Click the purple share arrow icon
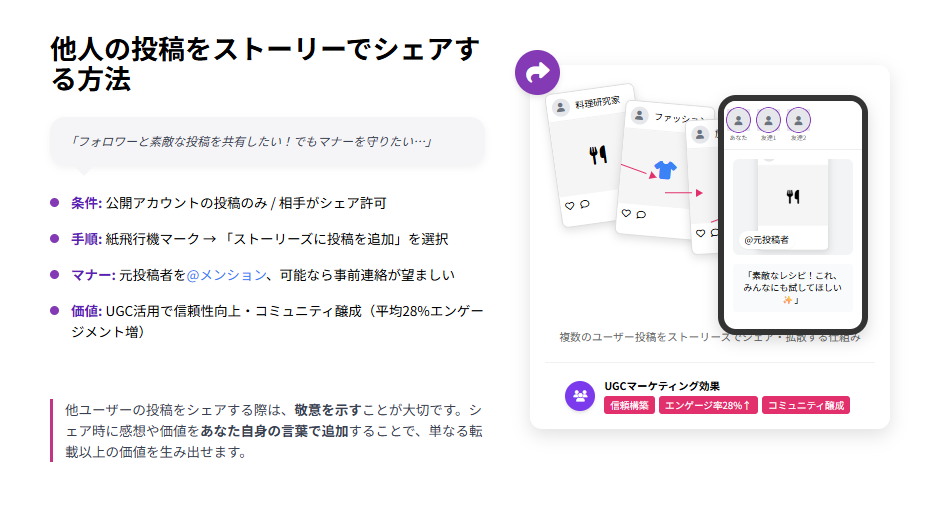The height and width of the screenshot is (509, 930). tap(538, 72)
